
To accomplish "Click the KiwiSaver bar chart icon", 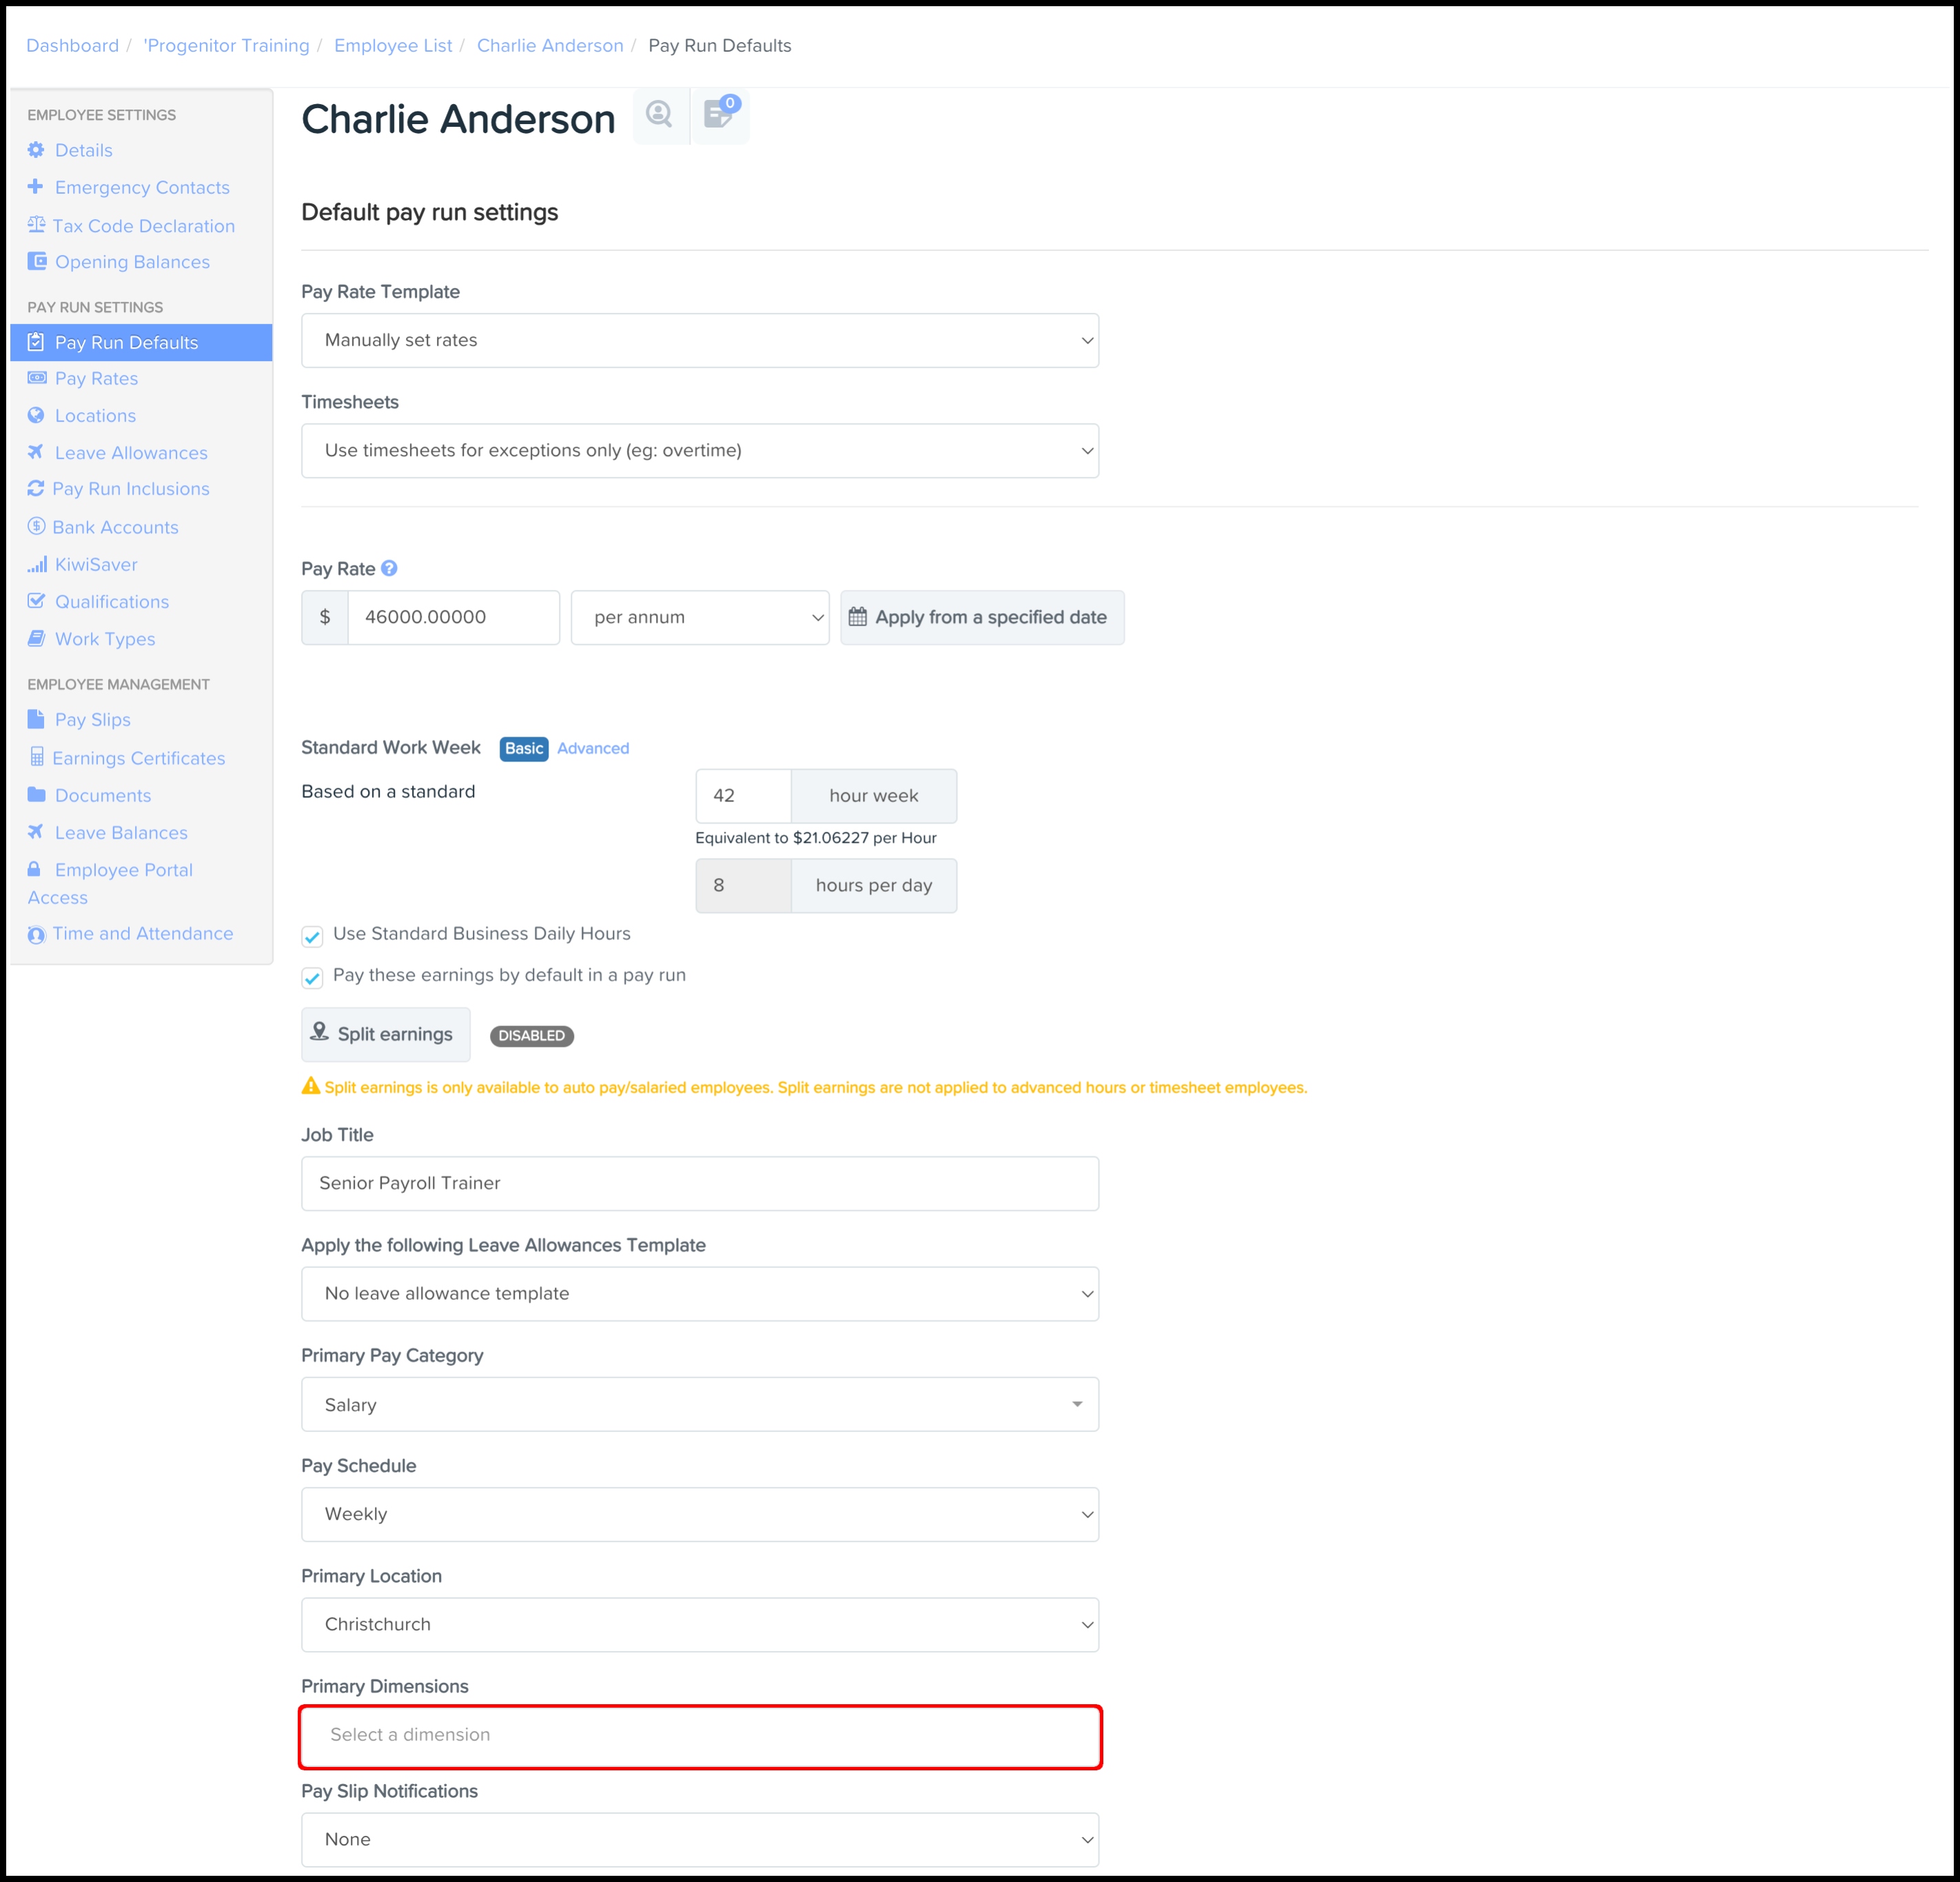I will point(37,565).
